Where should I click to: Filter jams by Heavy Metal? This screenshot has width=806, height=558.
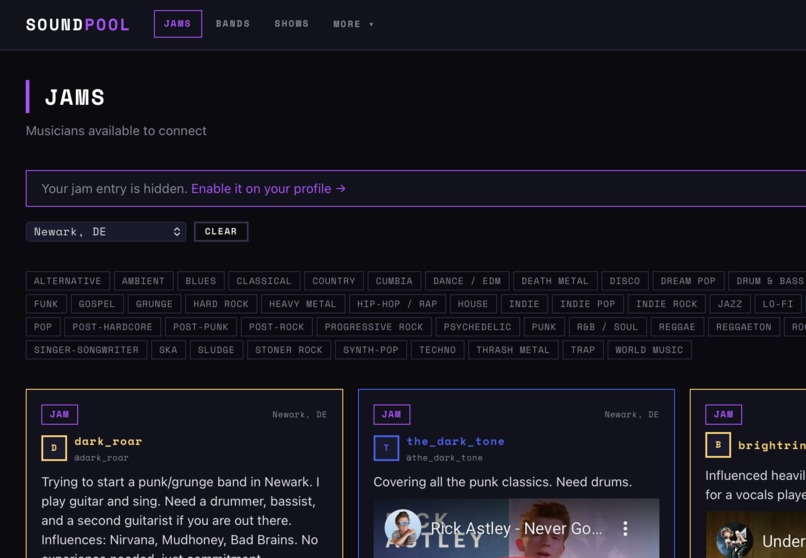(x=303, y=304)
